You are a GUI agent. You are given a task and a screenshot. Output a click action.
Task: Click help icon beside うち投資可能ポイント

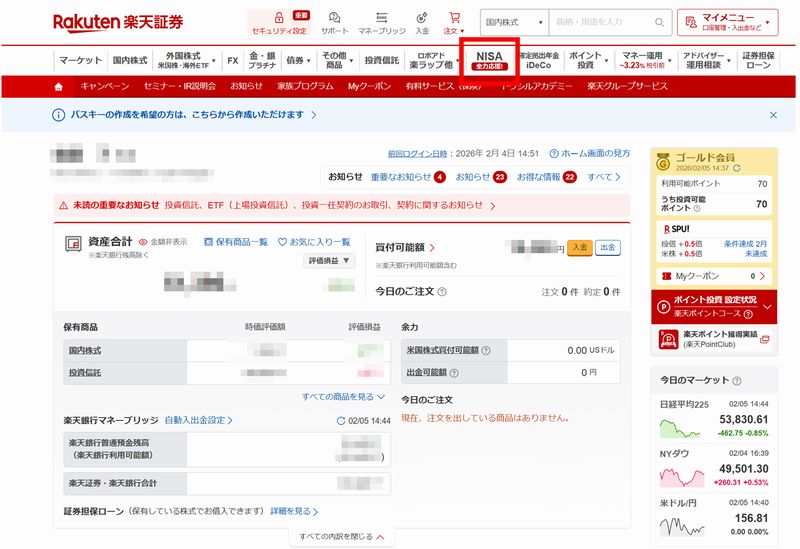pyautogui.click(x=697, y=209)
